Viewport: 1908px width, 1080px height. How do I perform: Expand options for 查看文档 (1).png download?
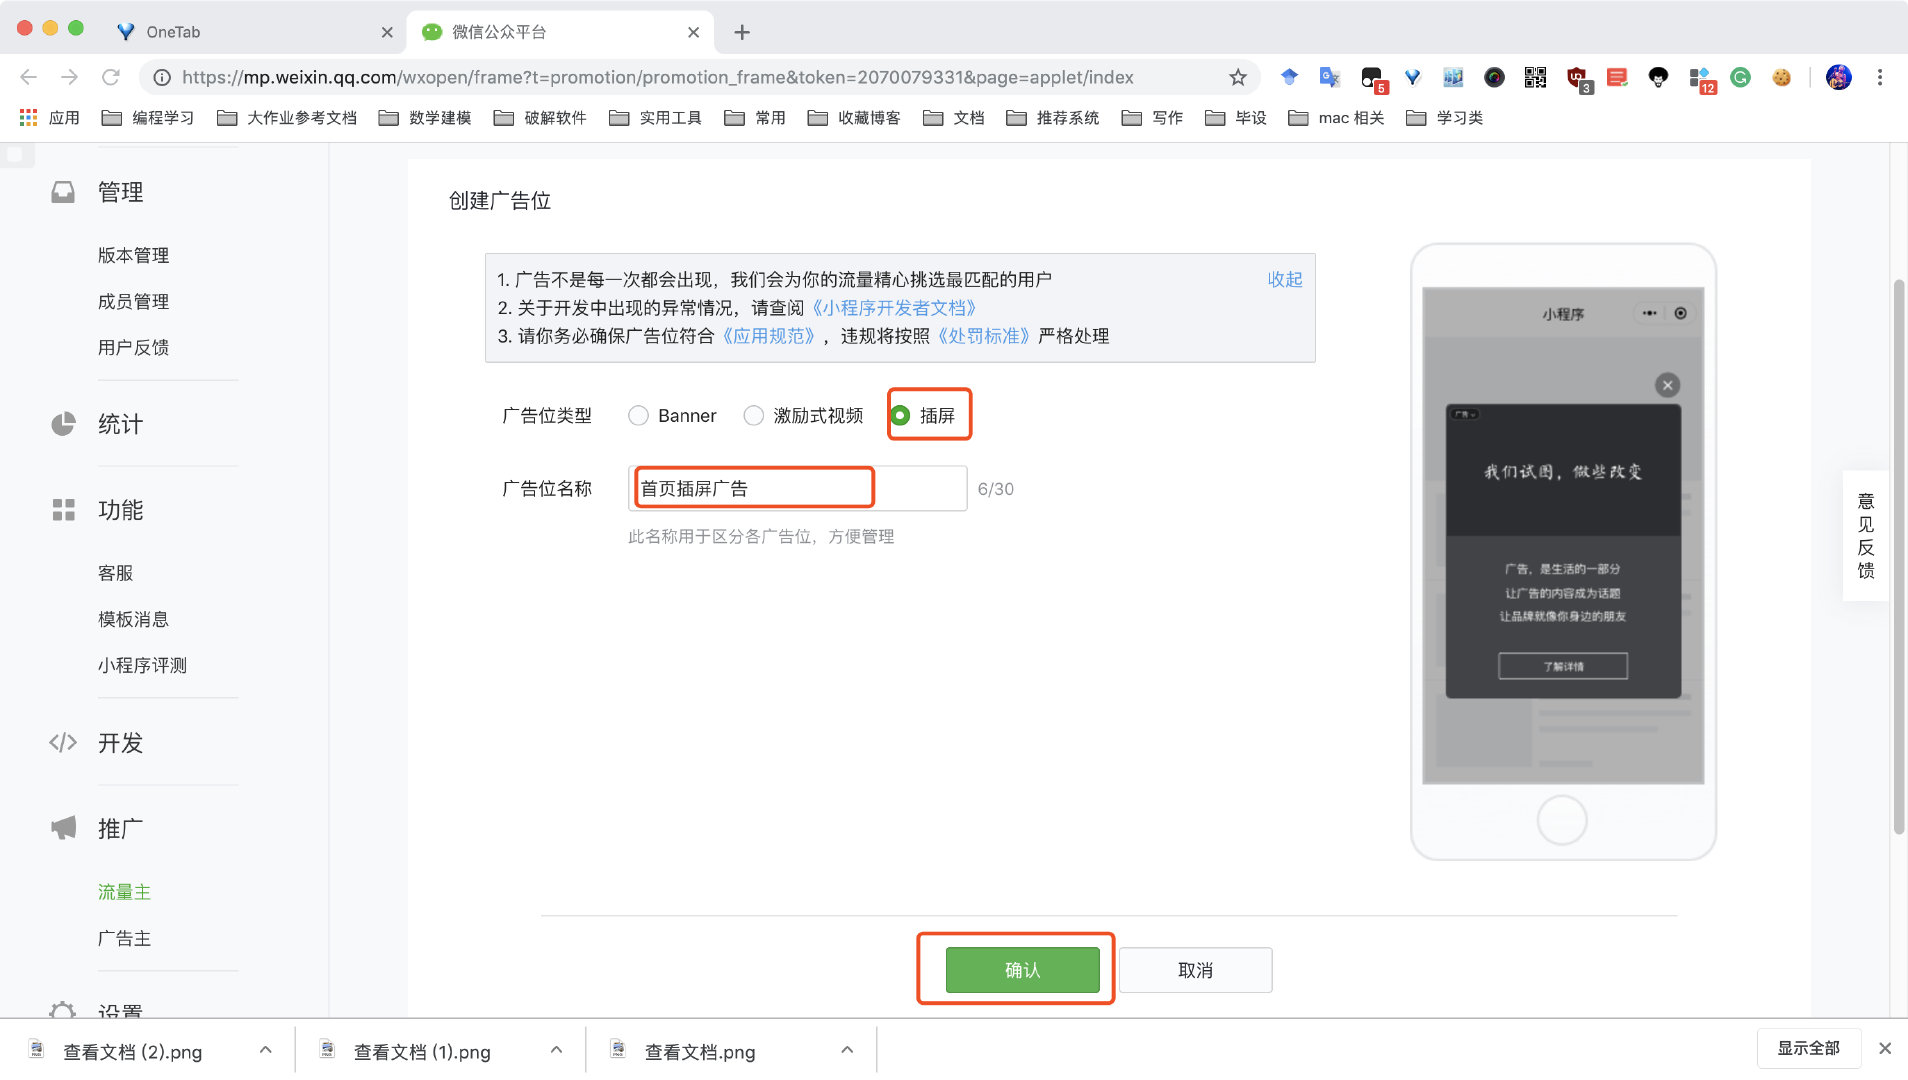click(555, 1050)
